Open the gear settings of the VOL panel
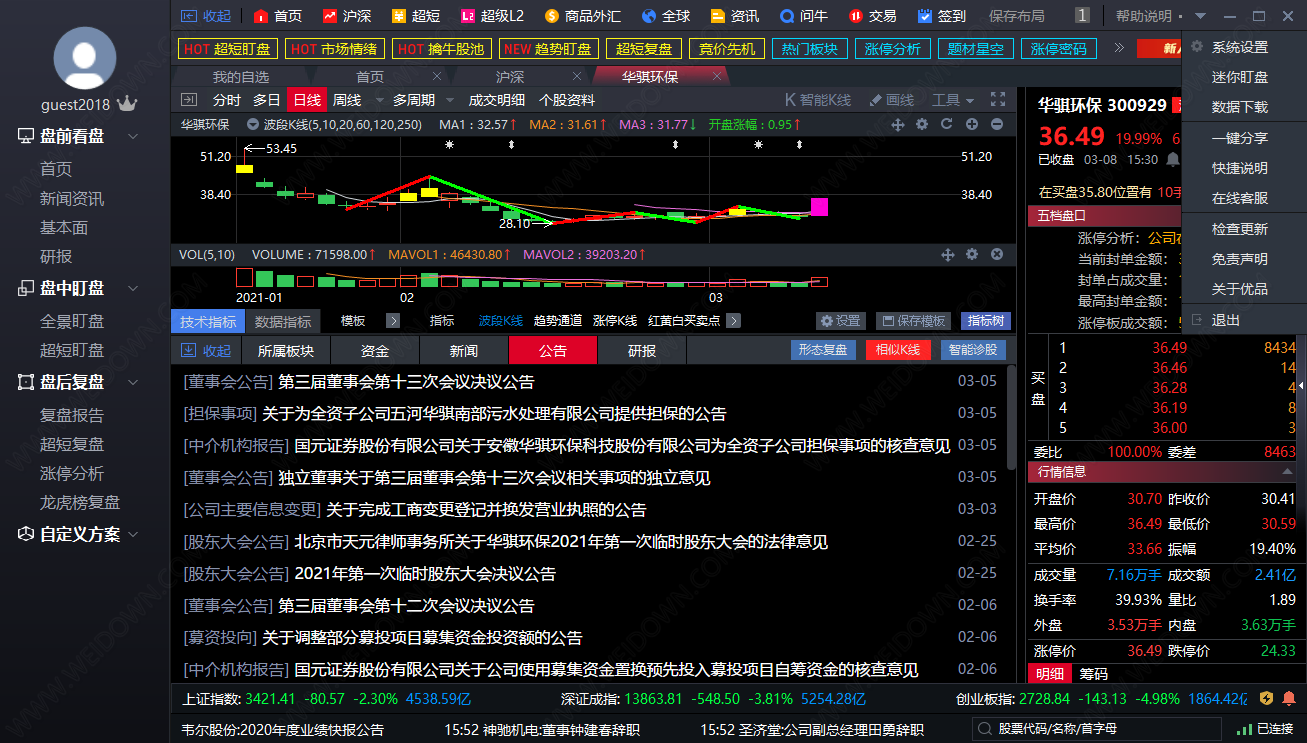 click(972, 255)
